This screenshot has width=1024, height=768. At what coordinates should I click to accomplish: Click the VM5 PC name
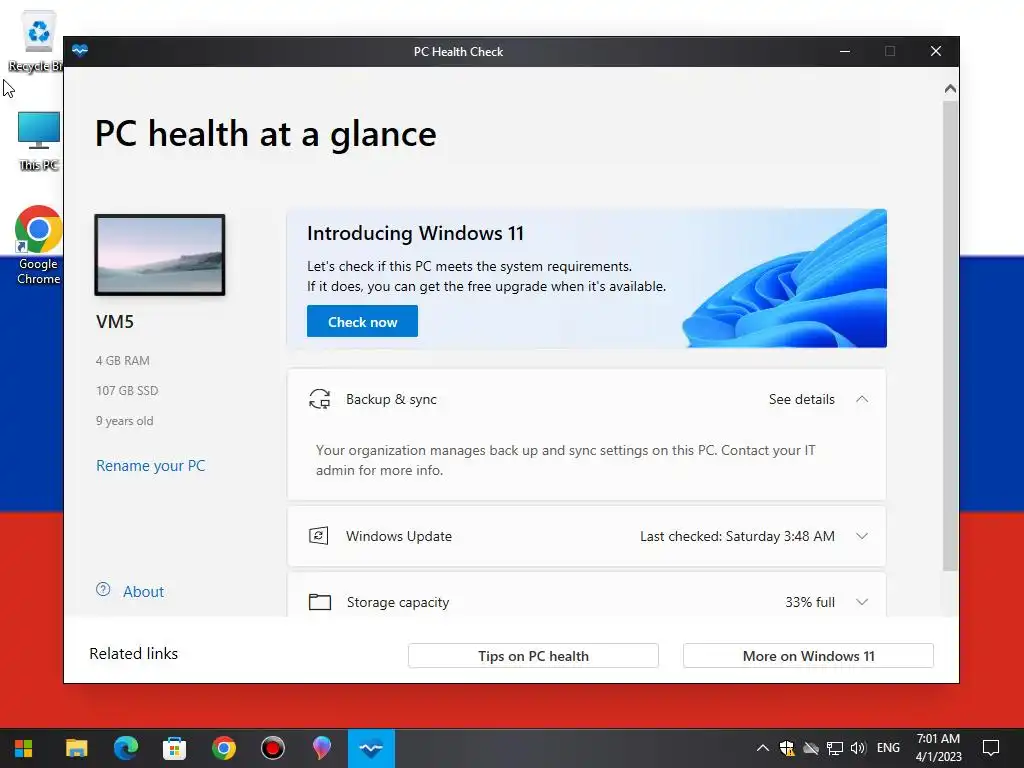click(115, 321)
